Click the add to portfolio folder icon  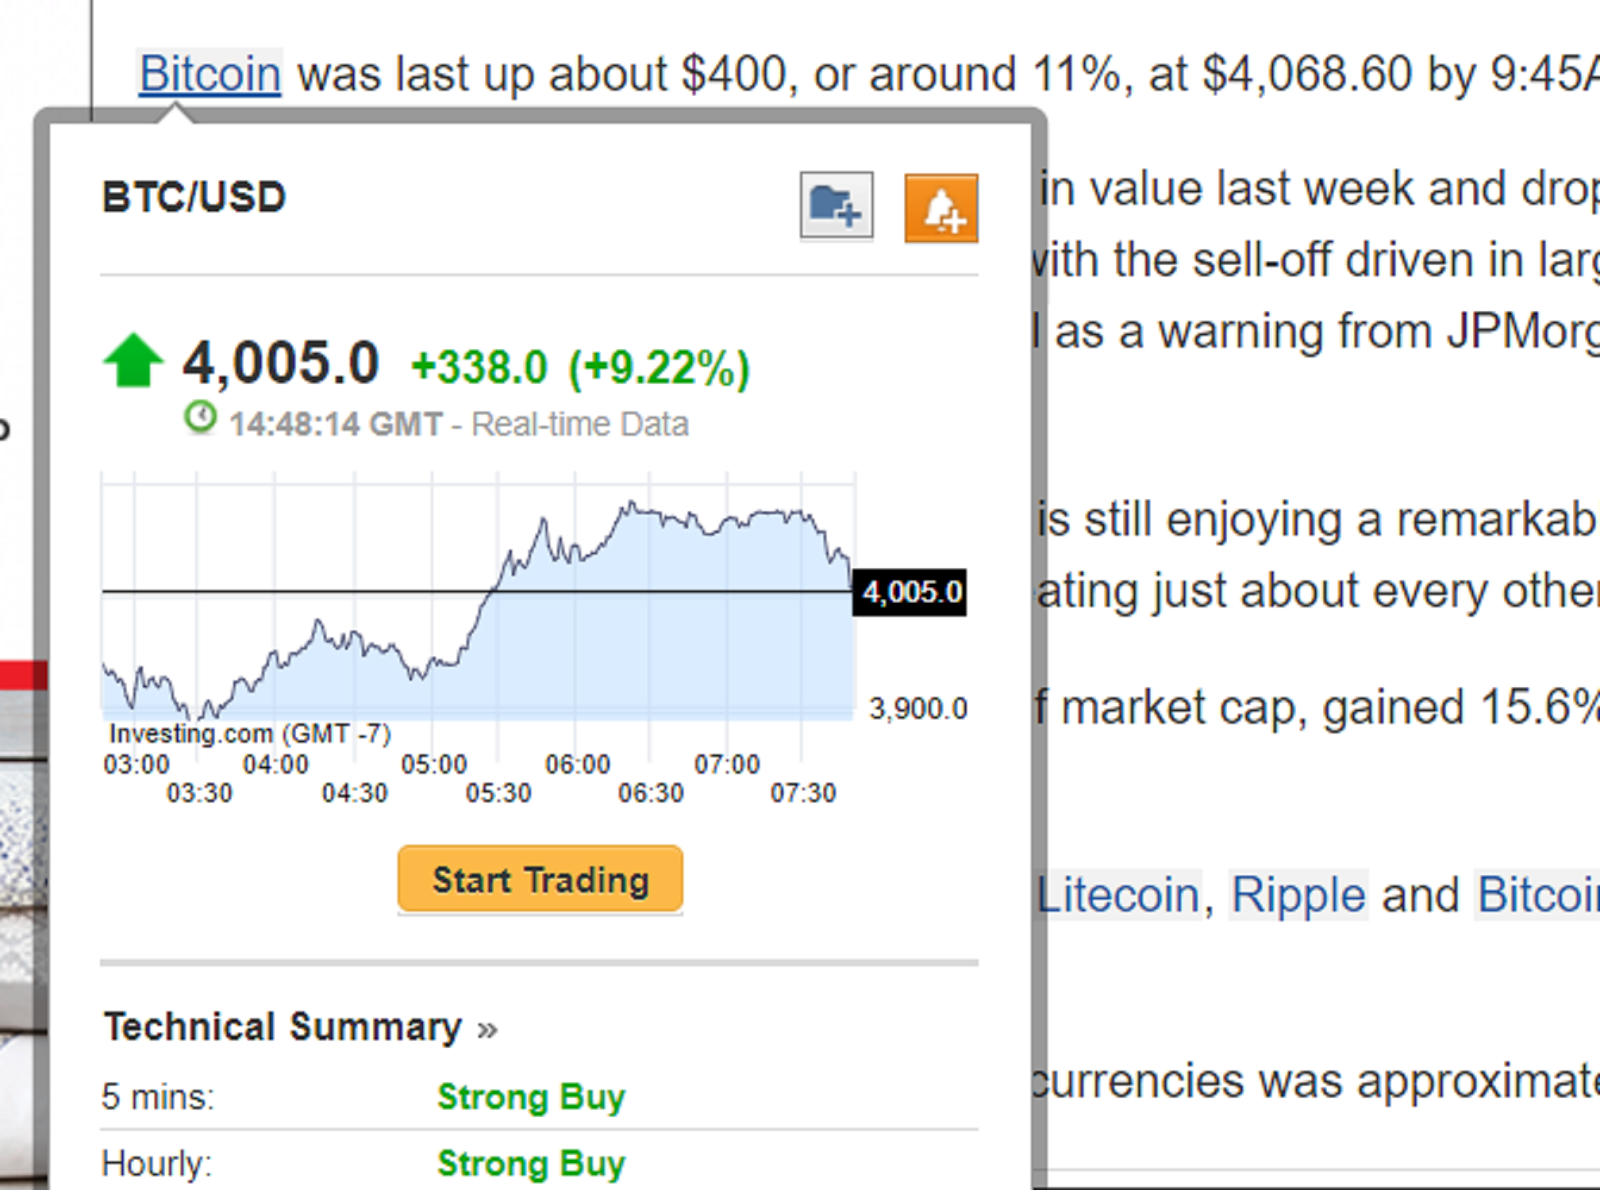[836, 206]
